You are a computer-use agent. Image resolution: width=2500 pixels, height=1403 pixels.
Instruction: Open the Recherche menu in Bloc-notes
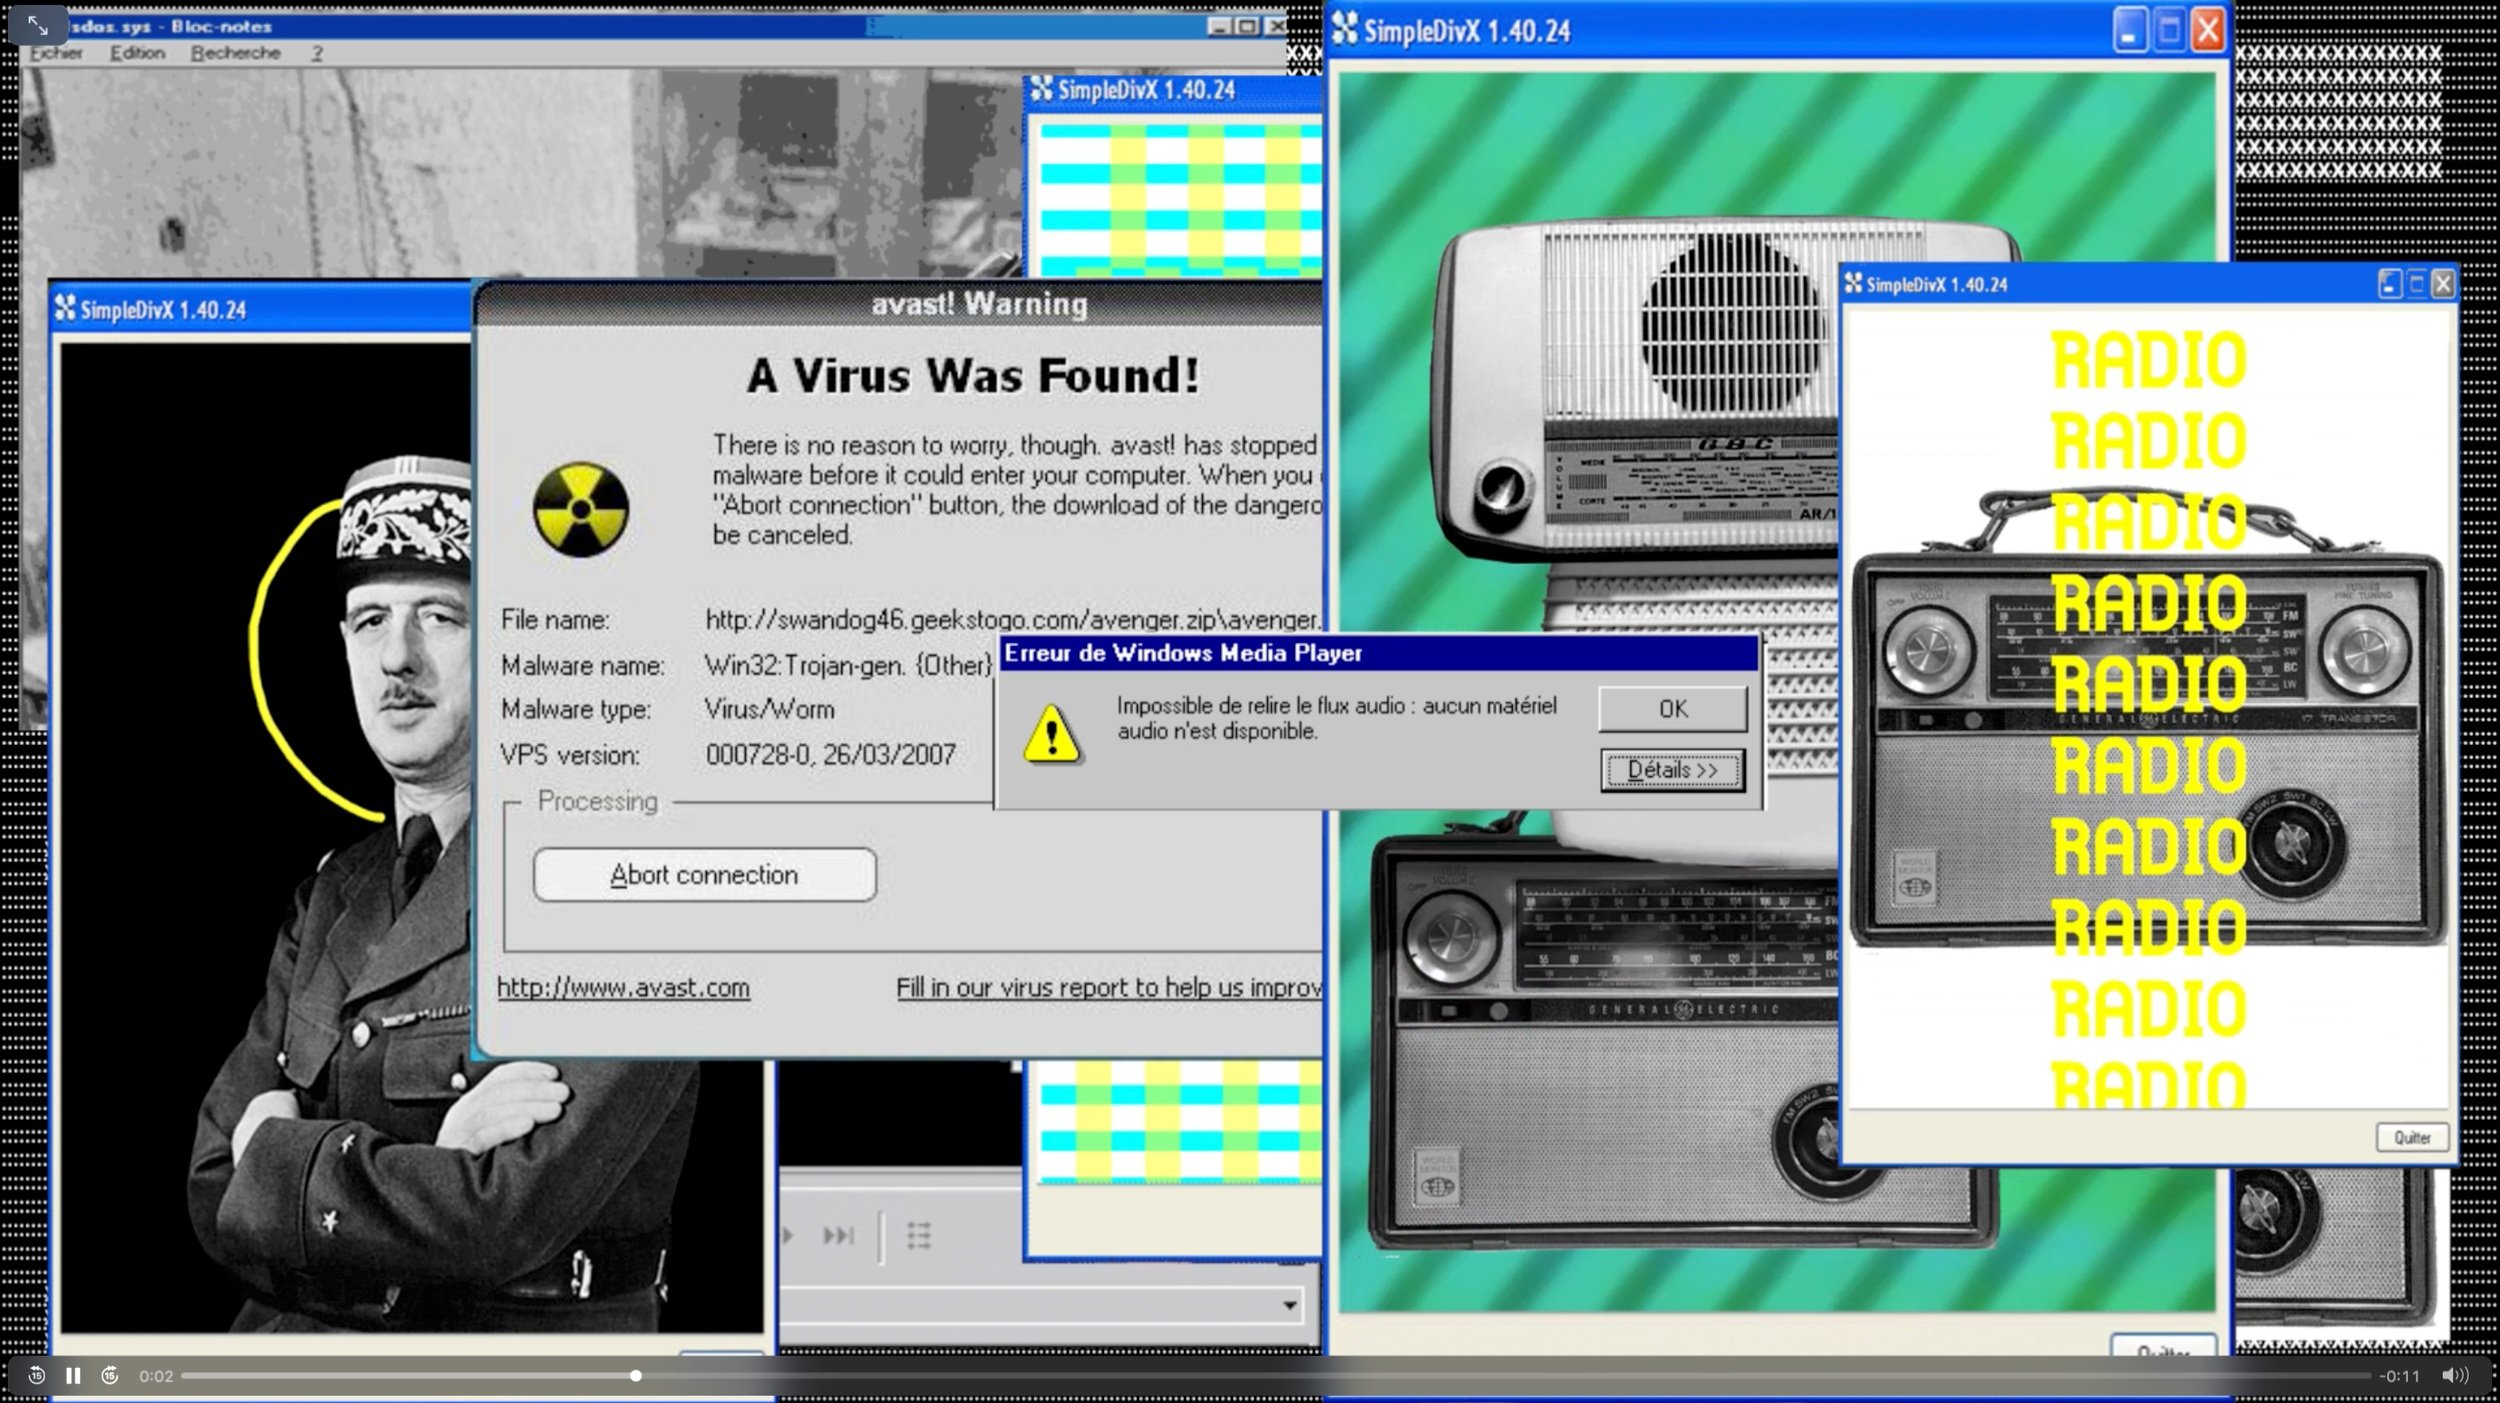click(236, 53)
